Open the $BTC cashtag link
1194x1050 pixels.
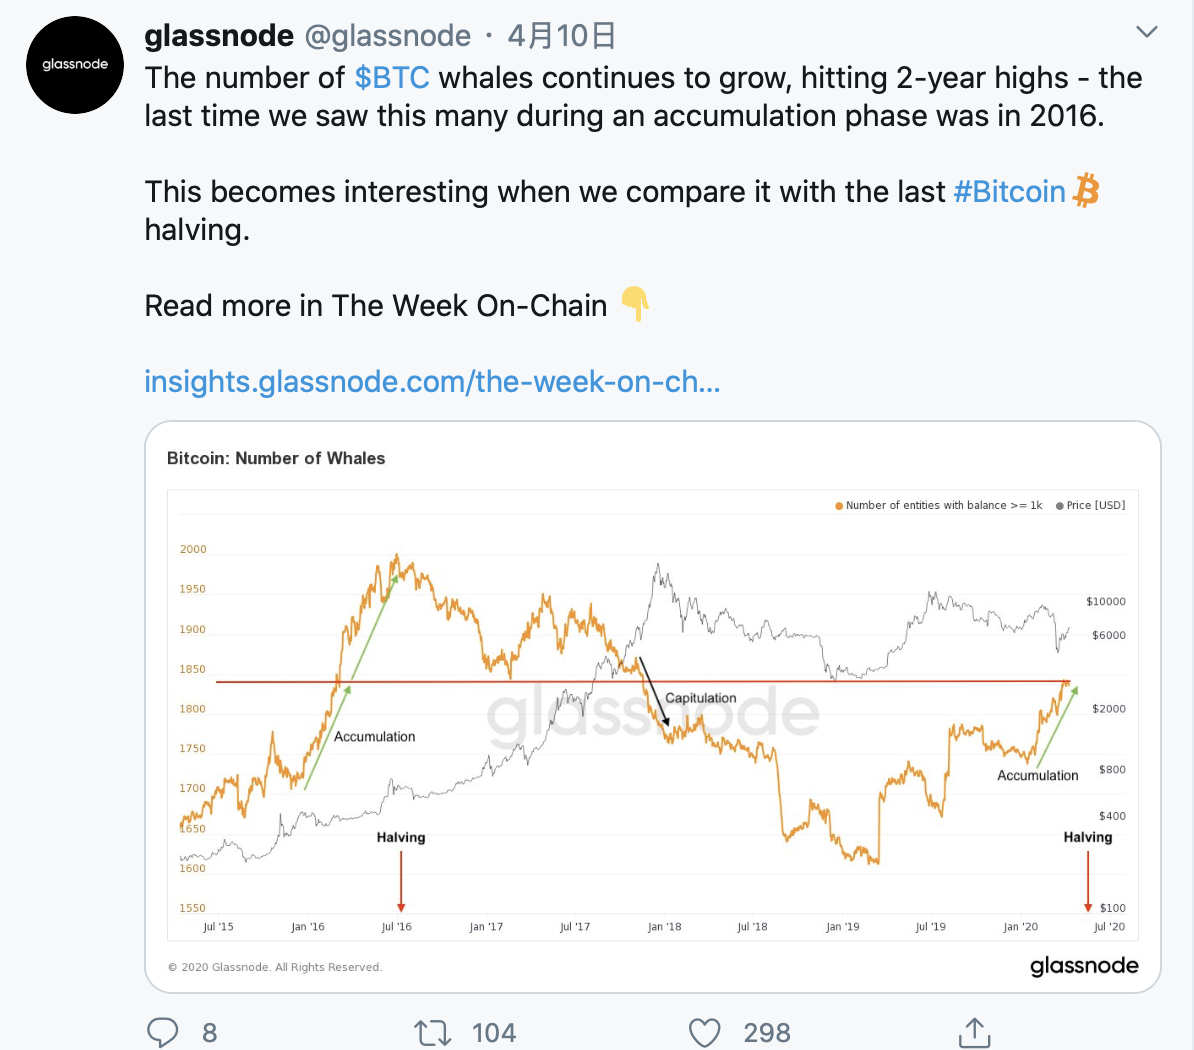[x=393, y=77]
